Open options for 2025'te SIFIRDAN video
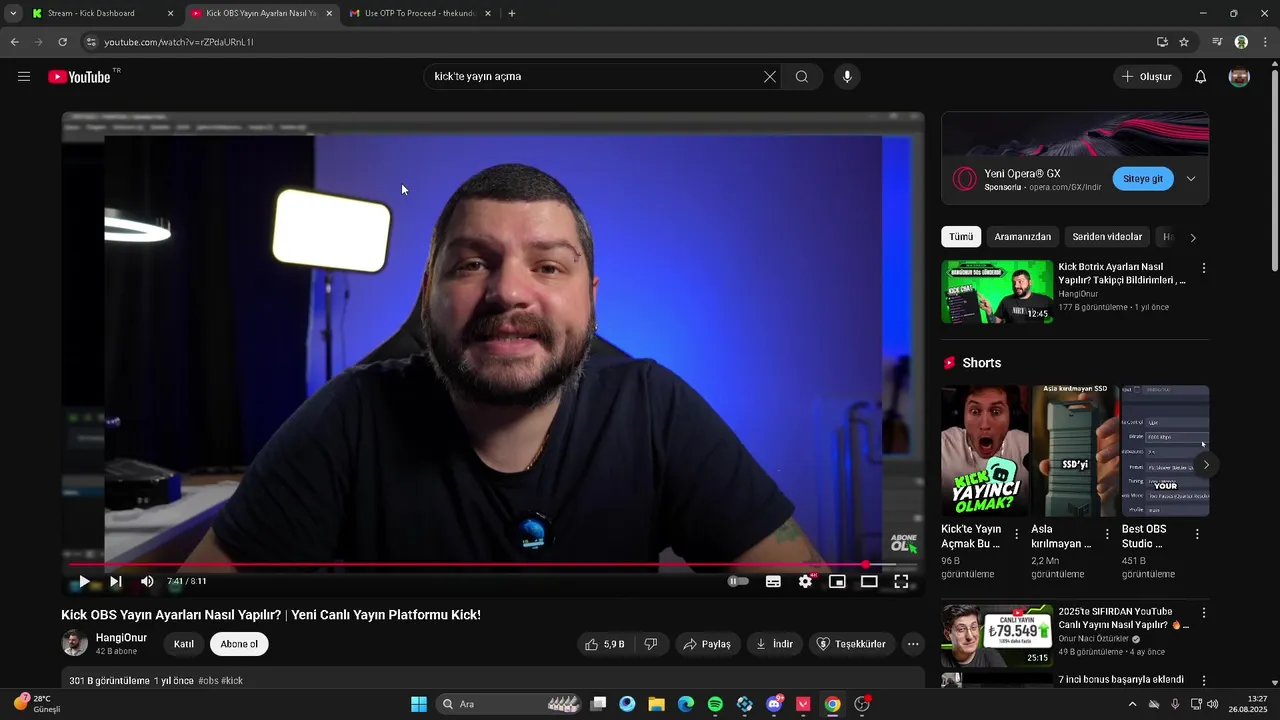The width and height of the screenshot is (1280, 720). (x=1204, y=612)
